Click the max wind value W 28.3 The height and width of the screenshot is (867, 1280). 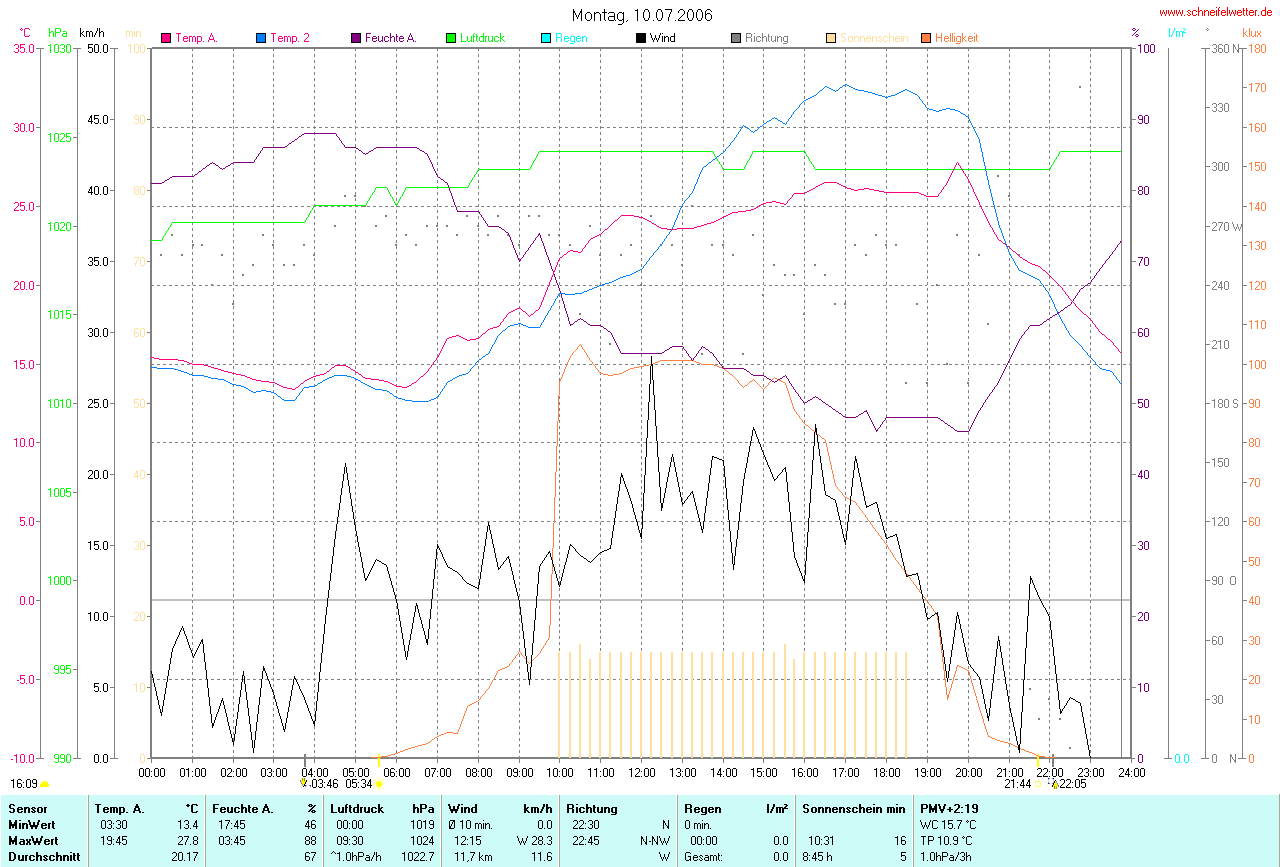pos(533,841)
